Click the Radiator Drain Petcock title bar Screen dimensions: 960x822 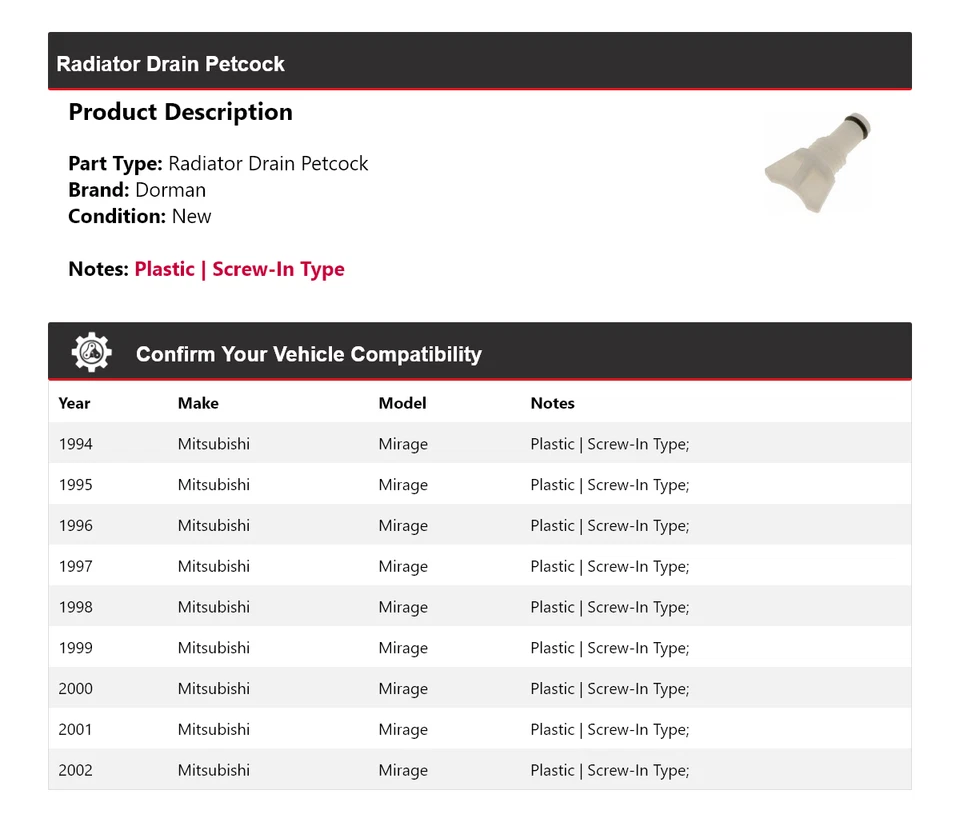pos(171,64)
